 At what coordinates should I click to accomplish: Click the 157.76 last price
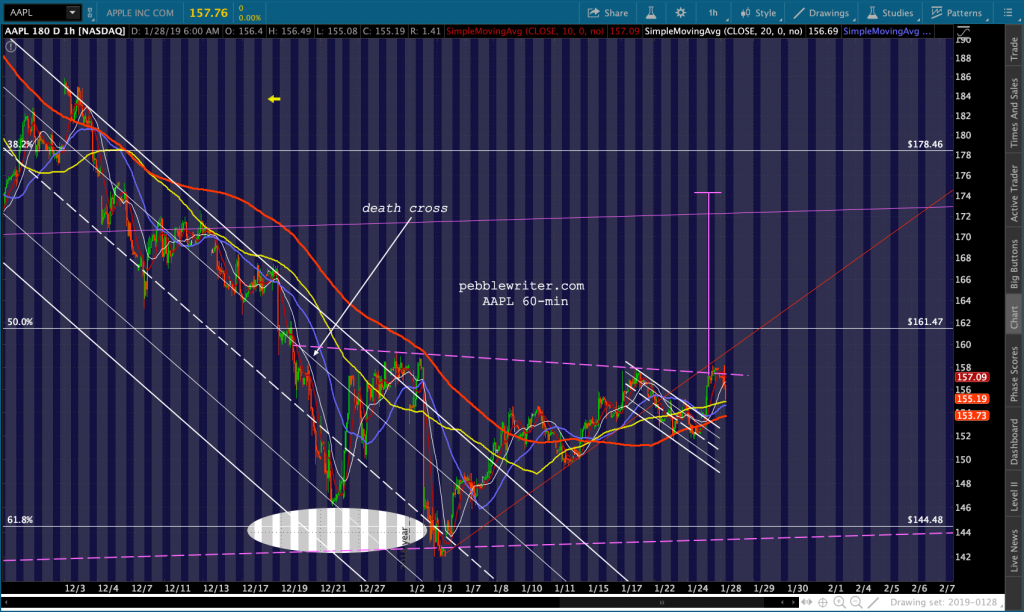click(x=208, y=12)
